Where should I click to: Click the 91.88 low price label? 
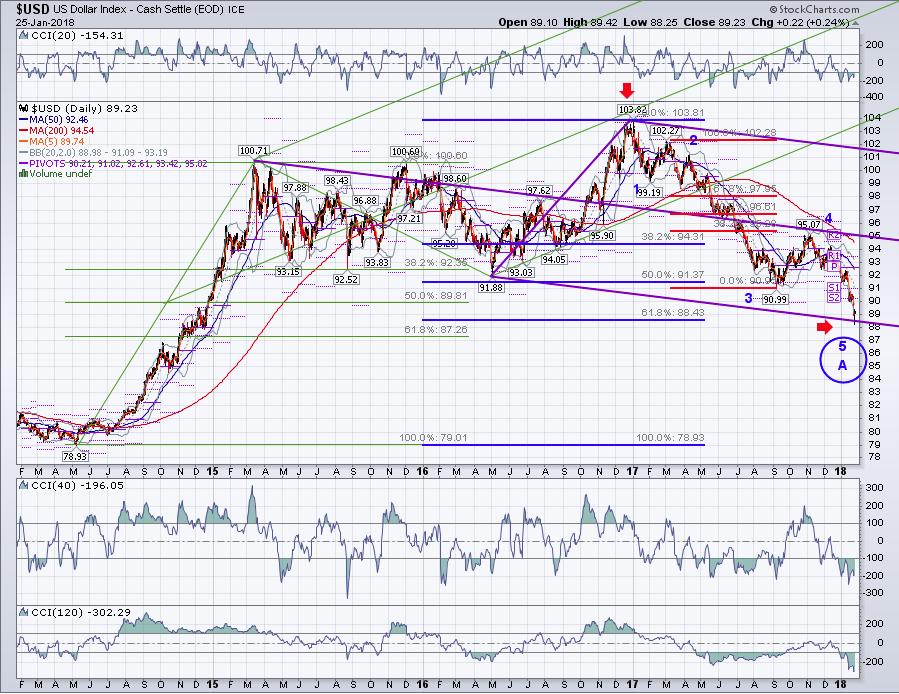tap(491, 288)
